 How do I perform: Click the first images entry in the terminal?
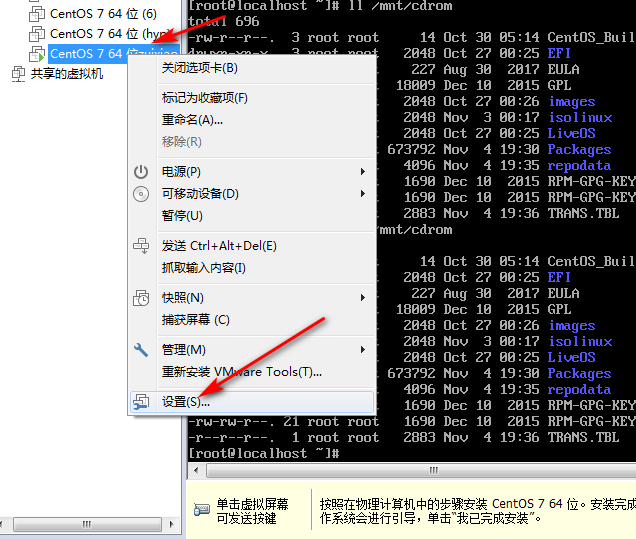tap(572, 101)
